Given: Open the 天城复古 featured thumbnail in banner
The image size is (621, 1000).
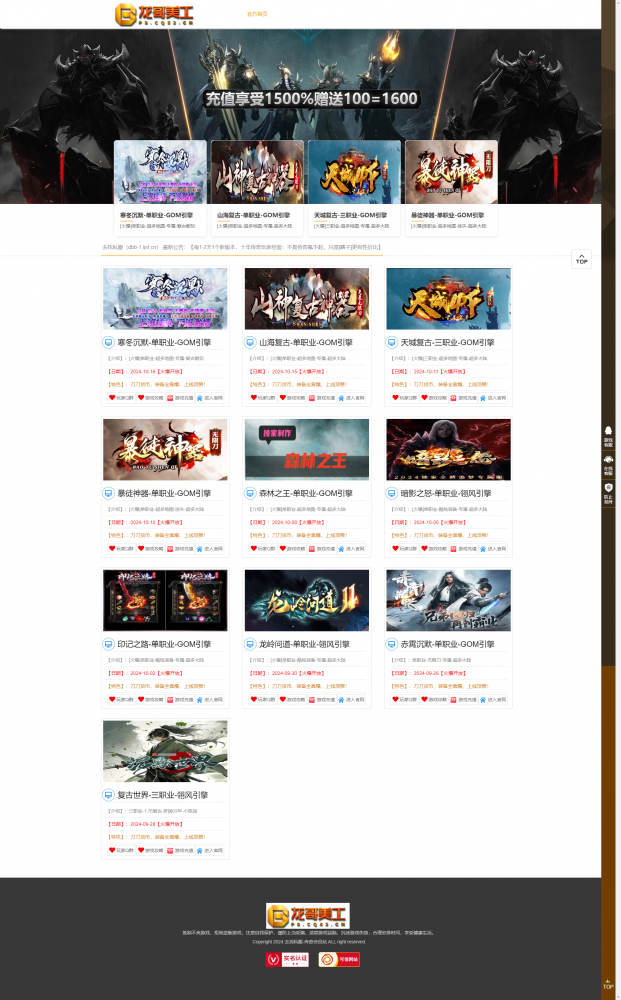Looking at the screenshot, I should (354, 172).
